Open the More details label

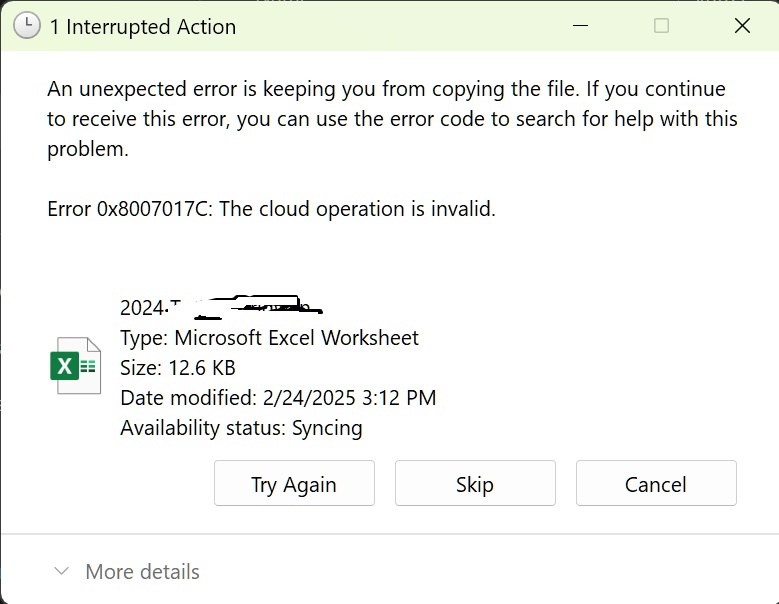(142, 572)
